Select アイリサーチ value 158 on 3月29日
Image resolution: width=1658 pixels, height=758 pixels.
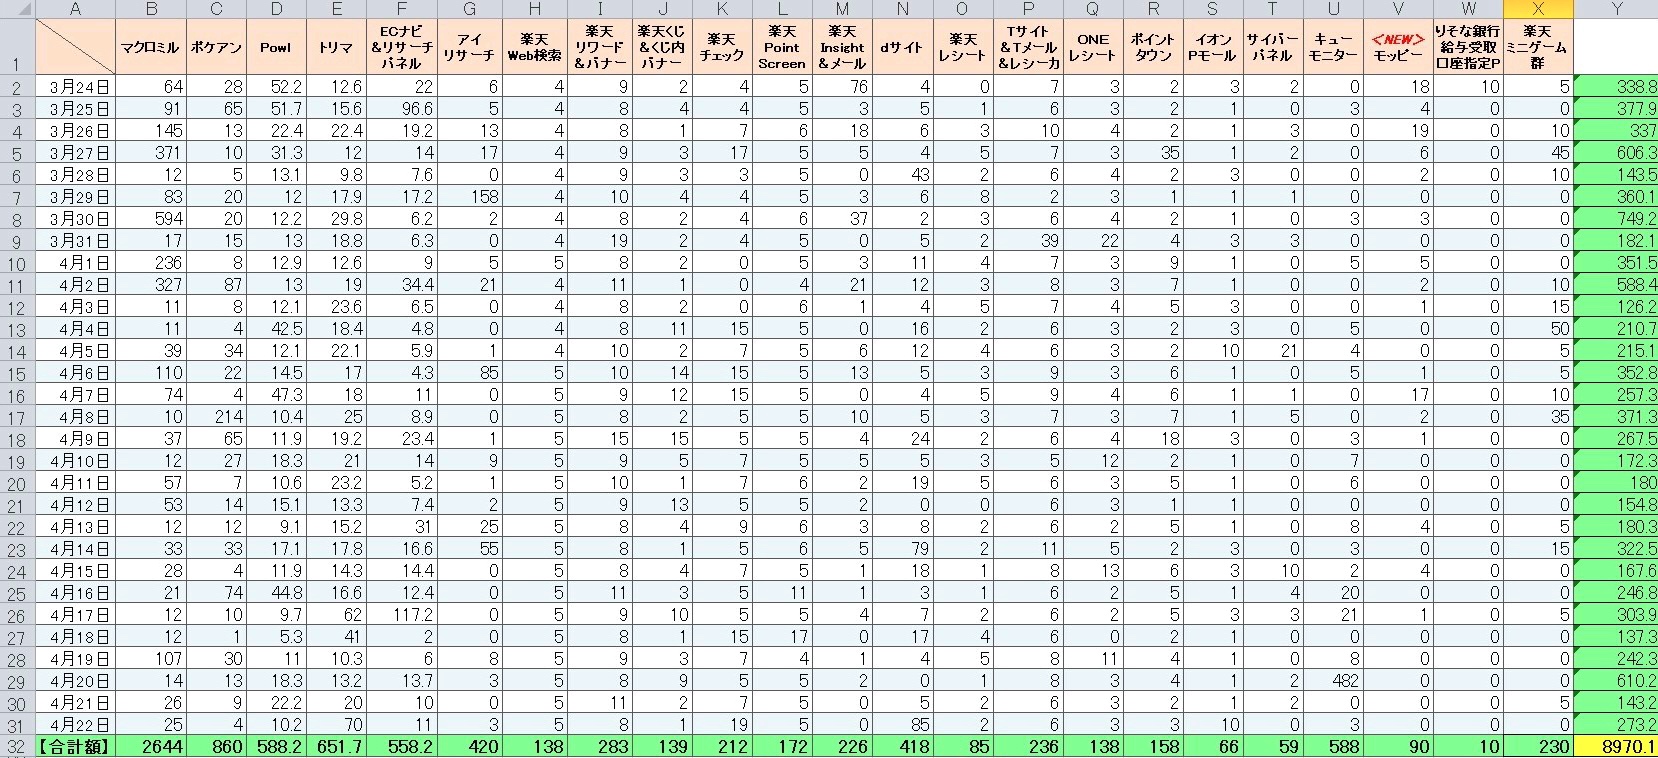[x=469, y=197]
